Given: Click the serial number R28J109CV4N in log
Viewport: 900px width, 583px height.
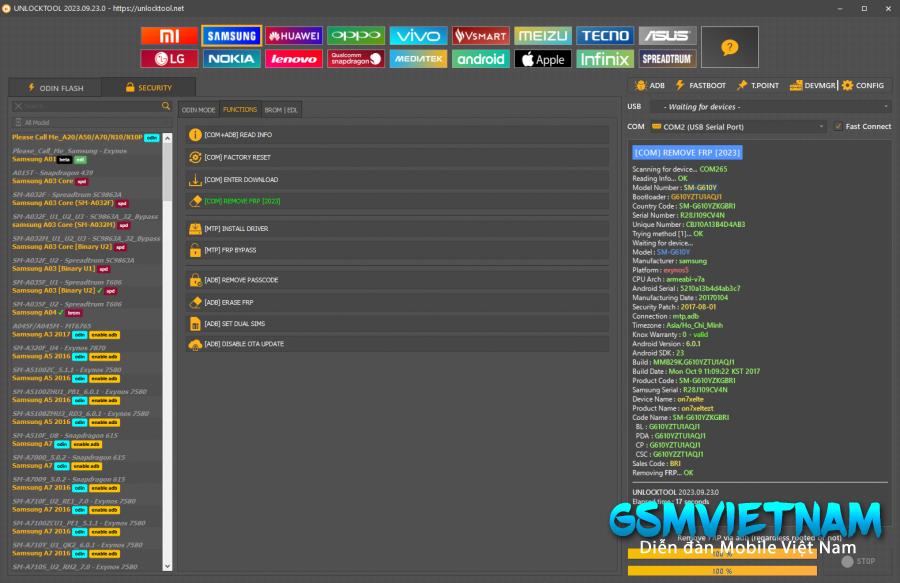Looking at the screenshot, I should [704, 216].
